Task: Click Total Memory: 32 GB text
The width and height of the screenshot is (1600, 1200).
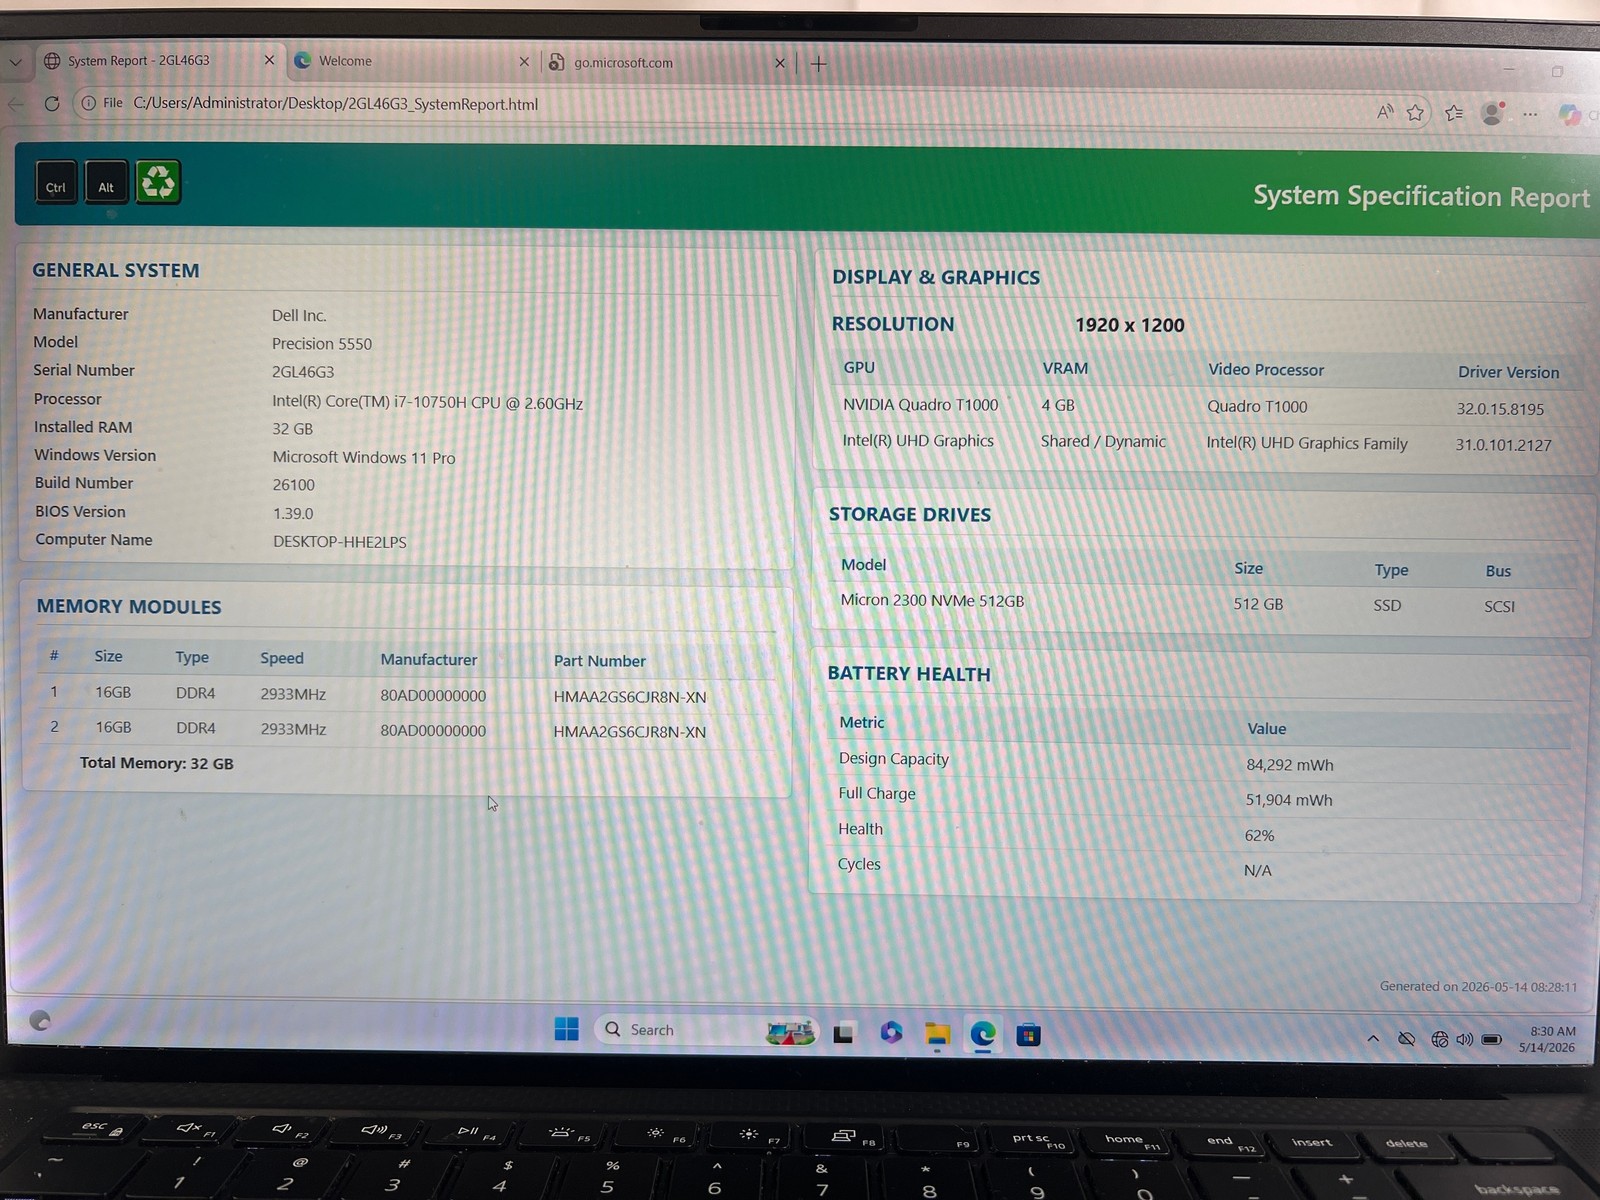Action: click(157, 763)
